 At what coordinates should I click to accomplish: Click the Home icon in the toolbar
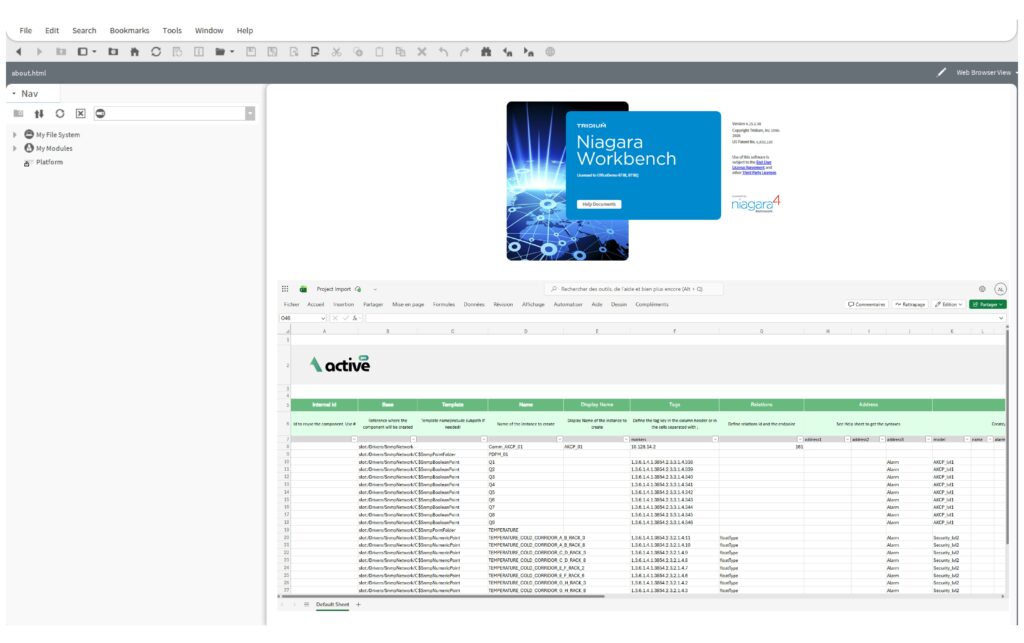134,51
